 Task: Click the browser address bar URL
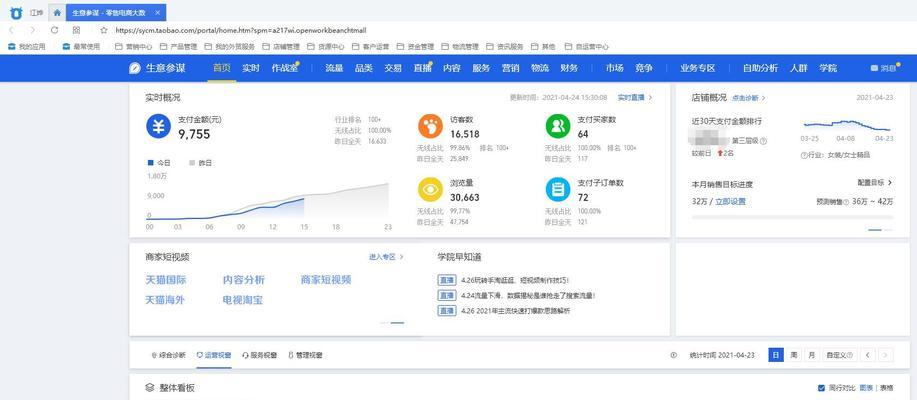coord(241,30)
